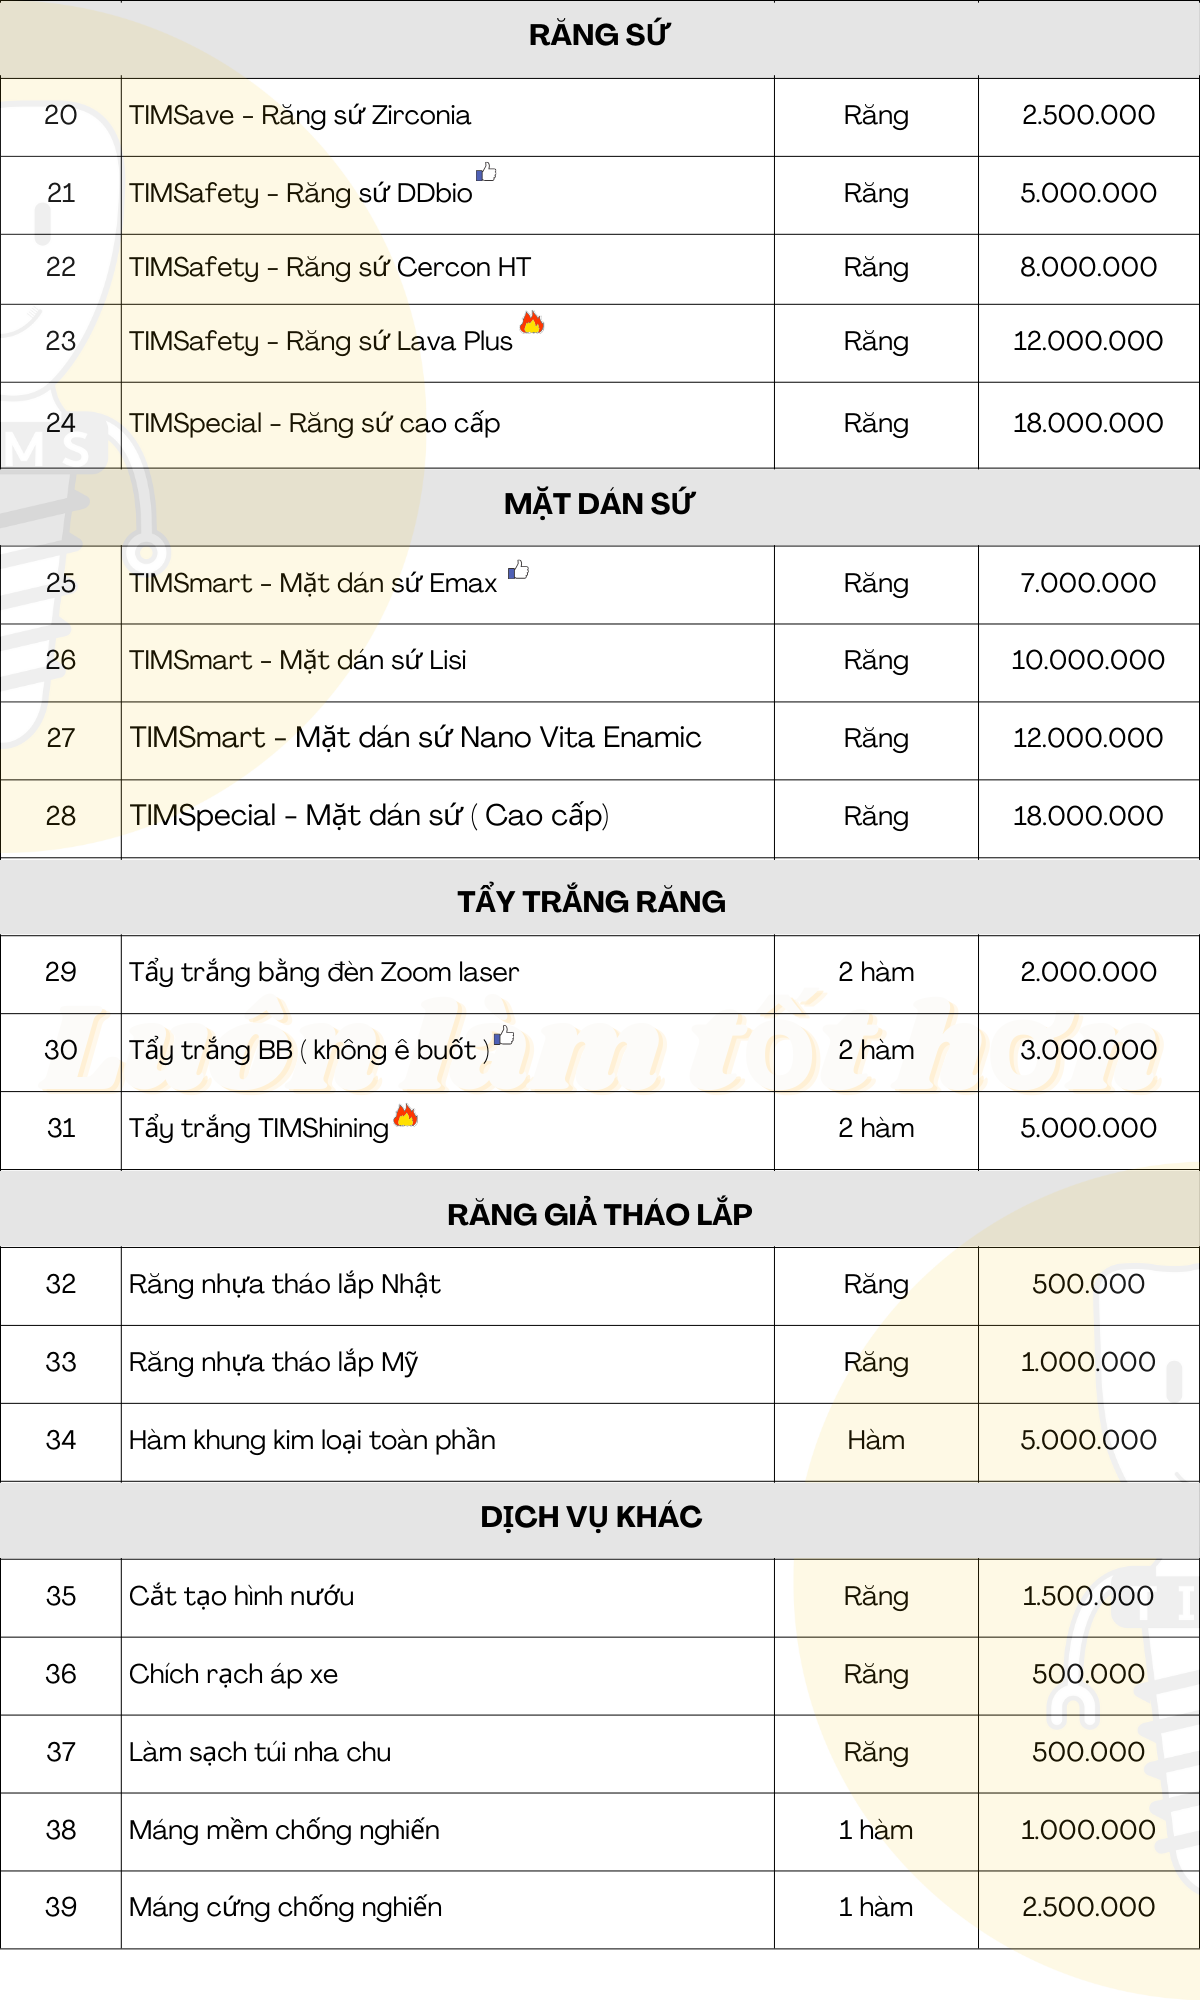This screenshot has height=2000, width=1200.
Task: Click the RĂNG GIẢ THÁO LẮP heading
Action: click(599, 1215)
